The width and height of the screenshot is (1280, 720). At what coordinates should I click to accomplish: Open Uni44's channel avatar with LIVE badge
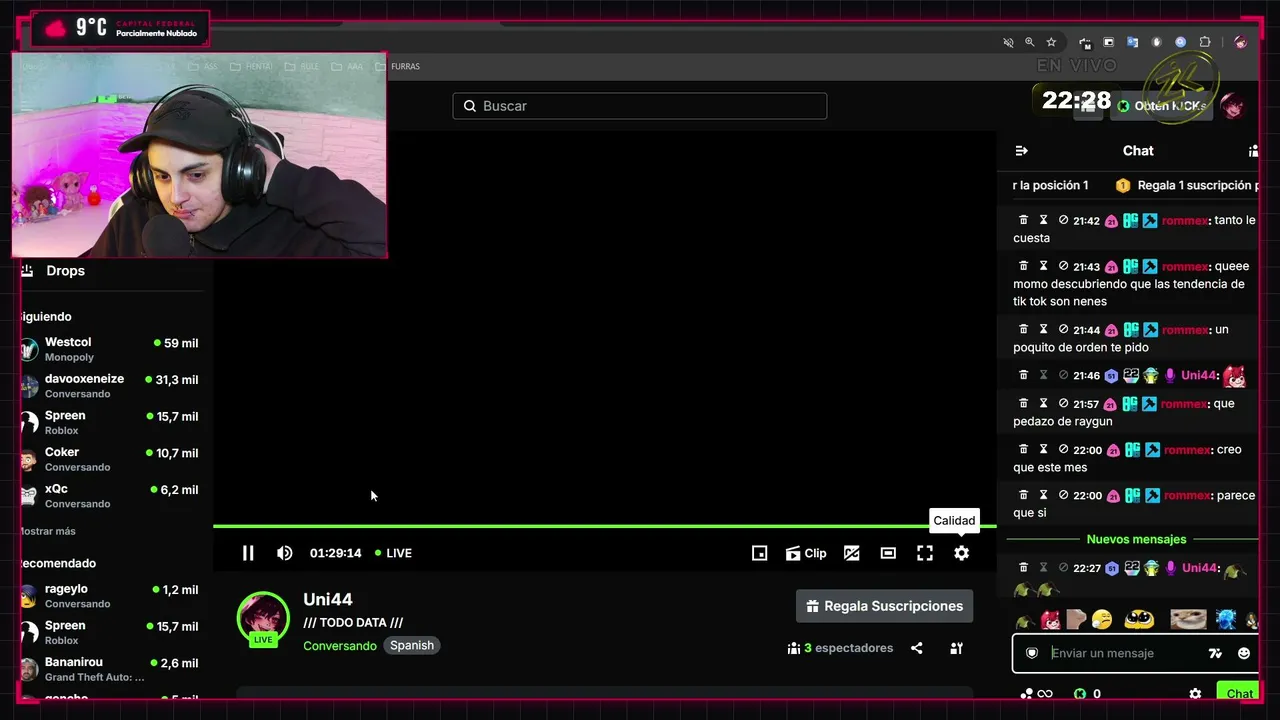(263, 619)
